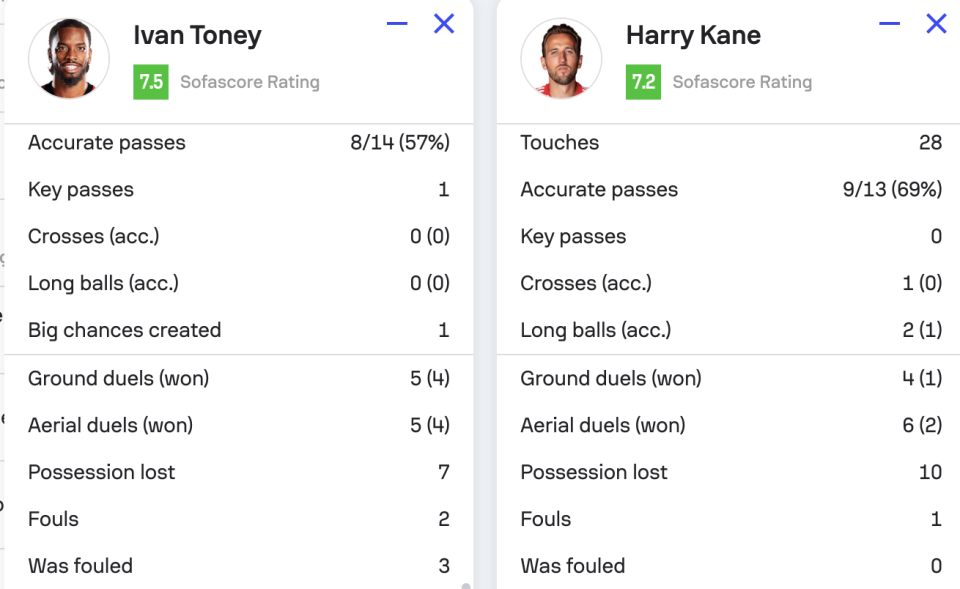
Task: Click the scrollbar in Toney's stats panel
Action: (x=465, y=584)
